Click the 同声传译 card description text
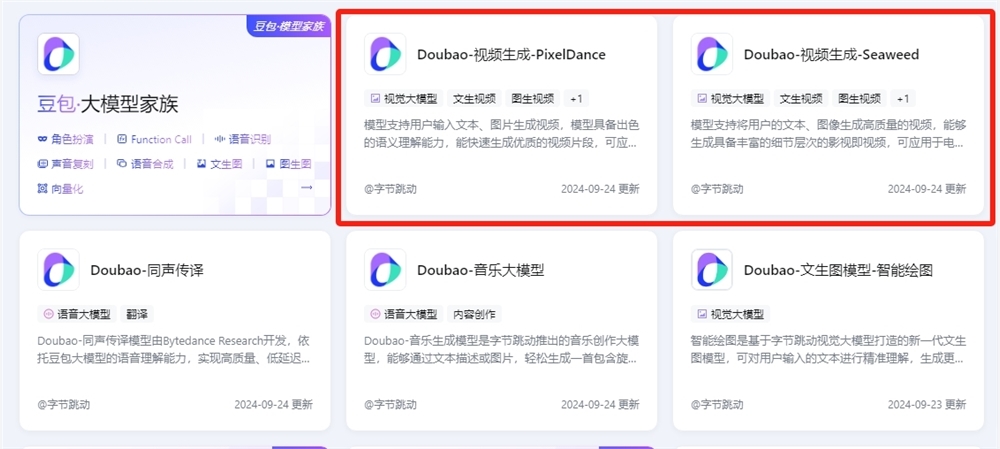The height and width of the screenshot is (449, 1000). coord(175,350)
